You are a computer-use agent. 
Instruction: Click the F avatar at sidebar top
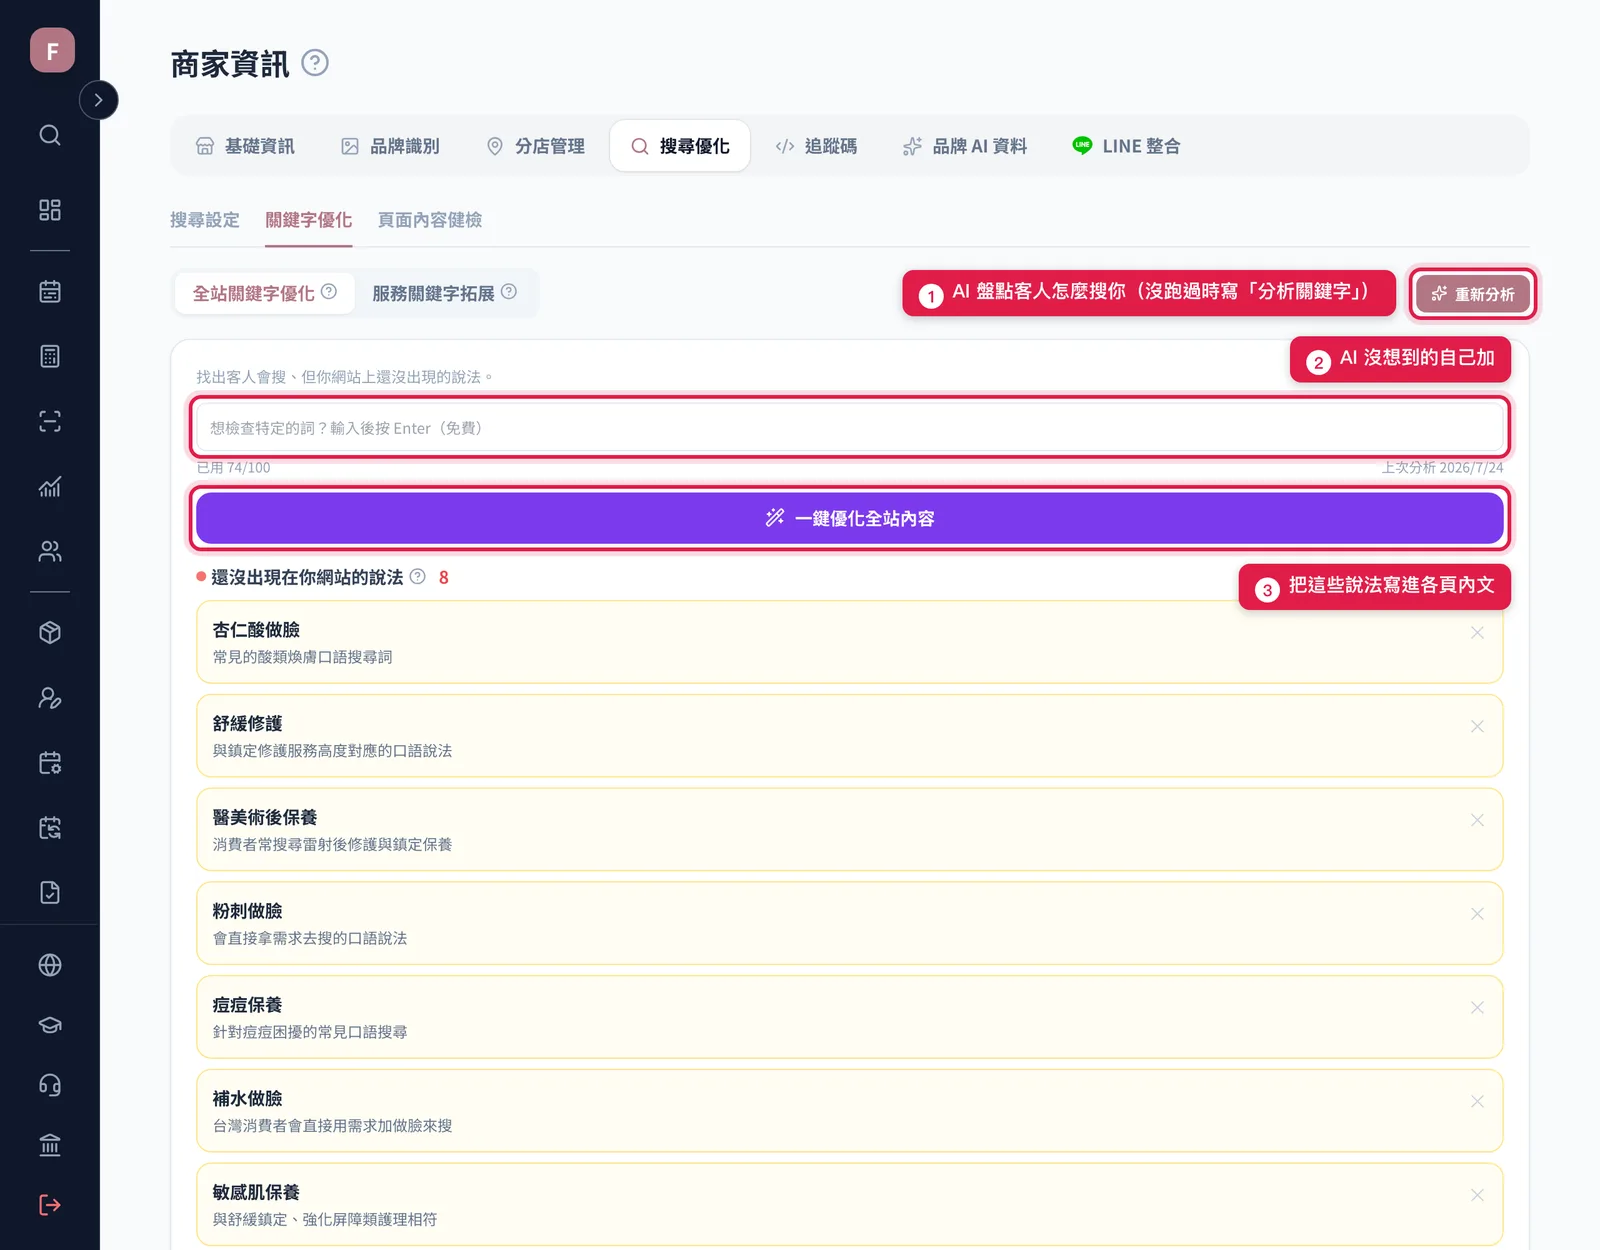pyautogui.click(x=52, y=50)
